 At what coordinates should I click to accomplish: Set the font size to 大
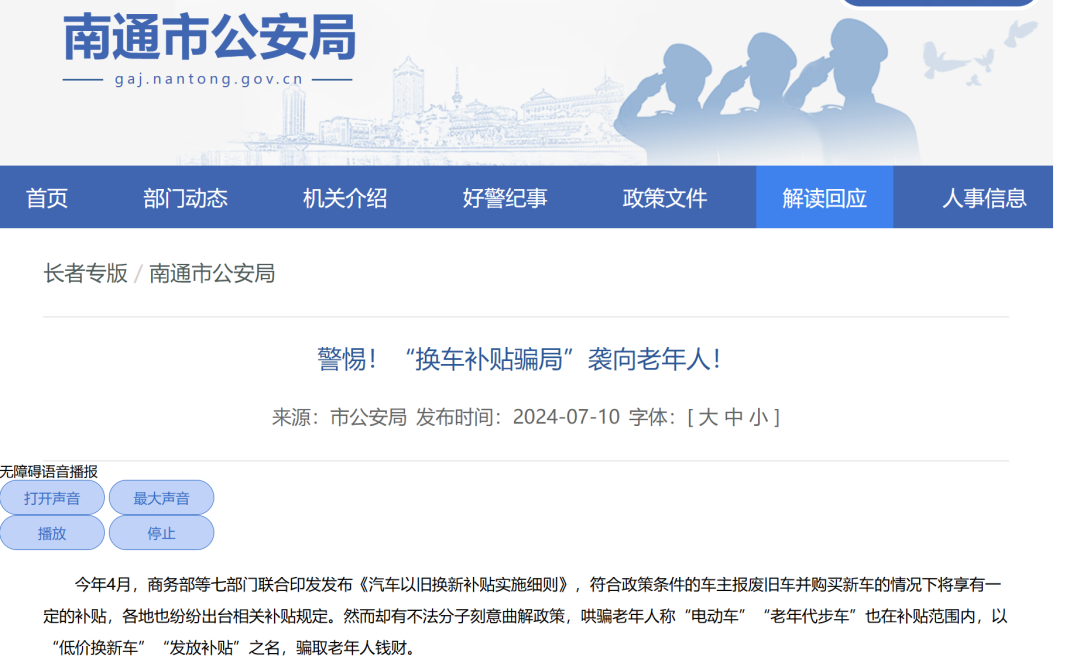tap(708, 417)
